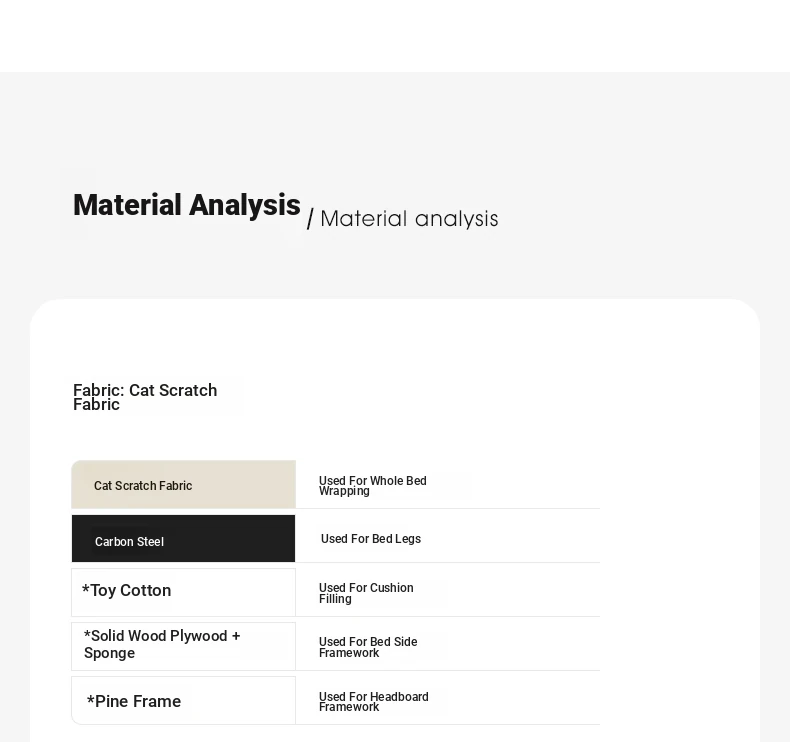
Task: Click the slash separator beside the heading
Action: 310,219
